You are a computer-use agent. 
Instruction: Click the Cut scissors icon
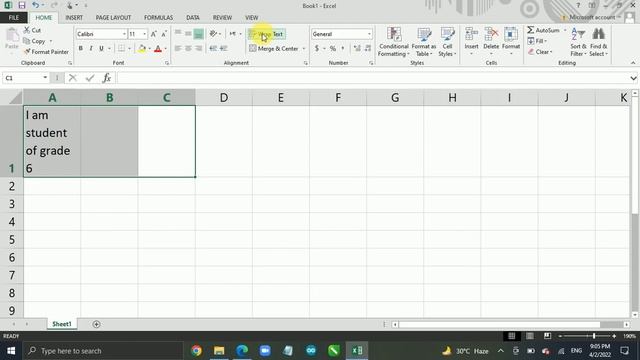(x=27, y=30)
